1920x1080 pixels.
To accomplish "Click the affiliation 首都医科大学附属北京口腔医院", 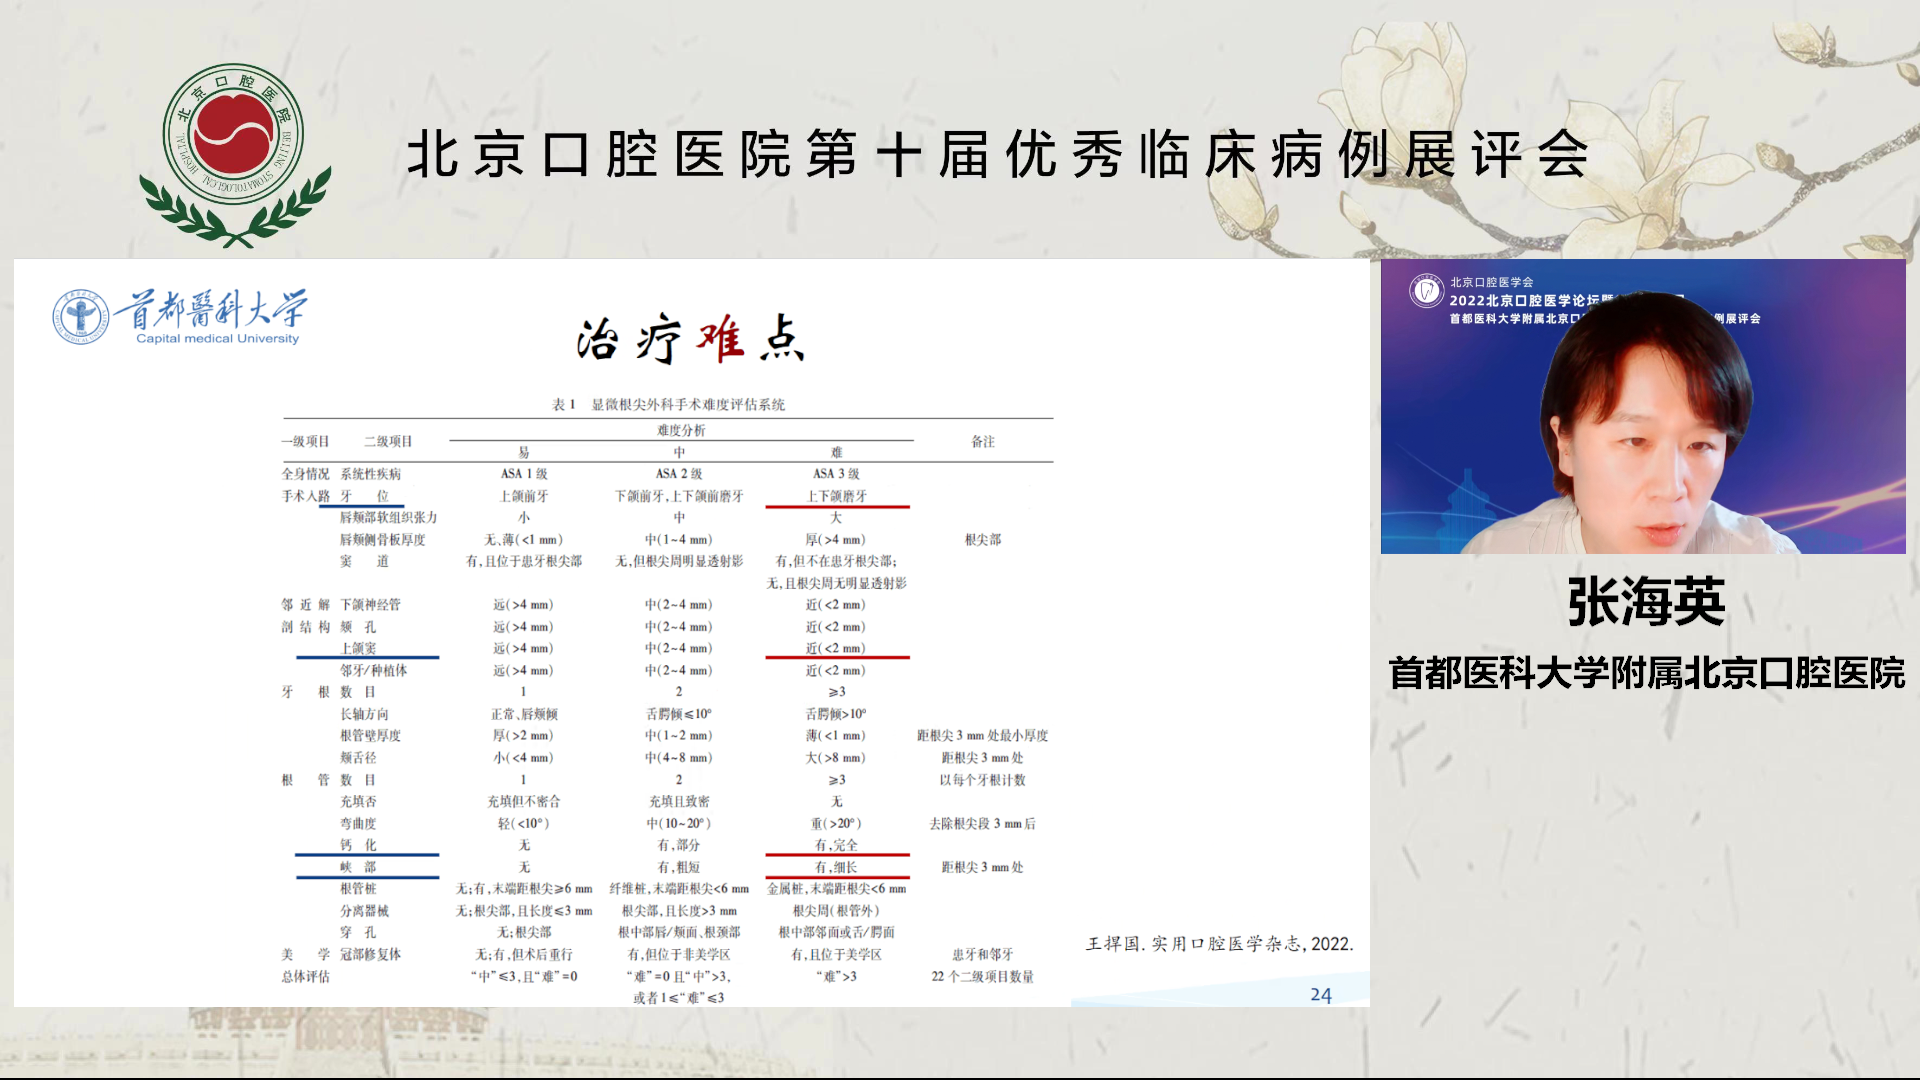I will 1646,673.
